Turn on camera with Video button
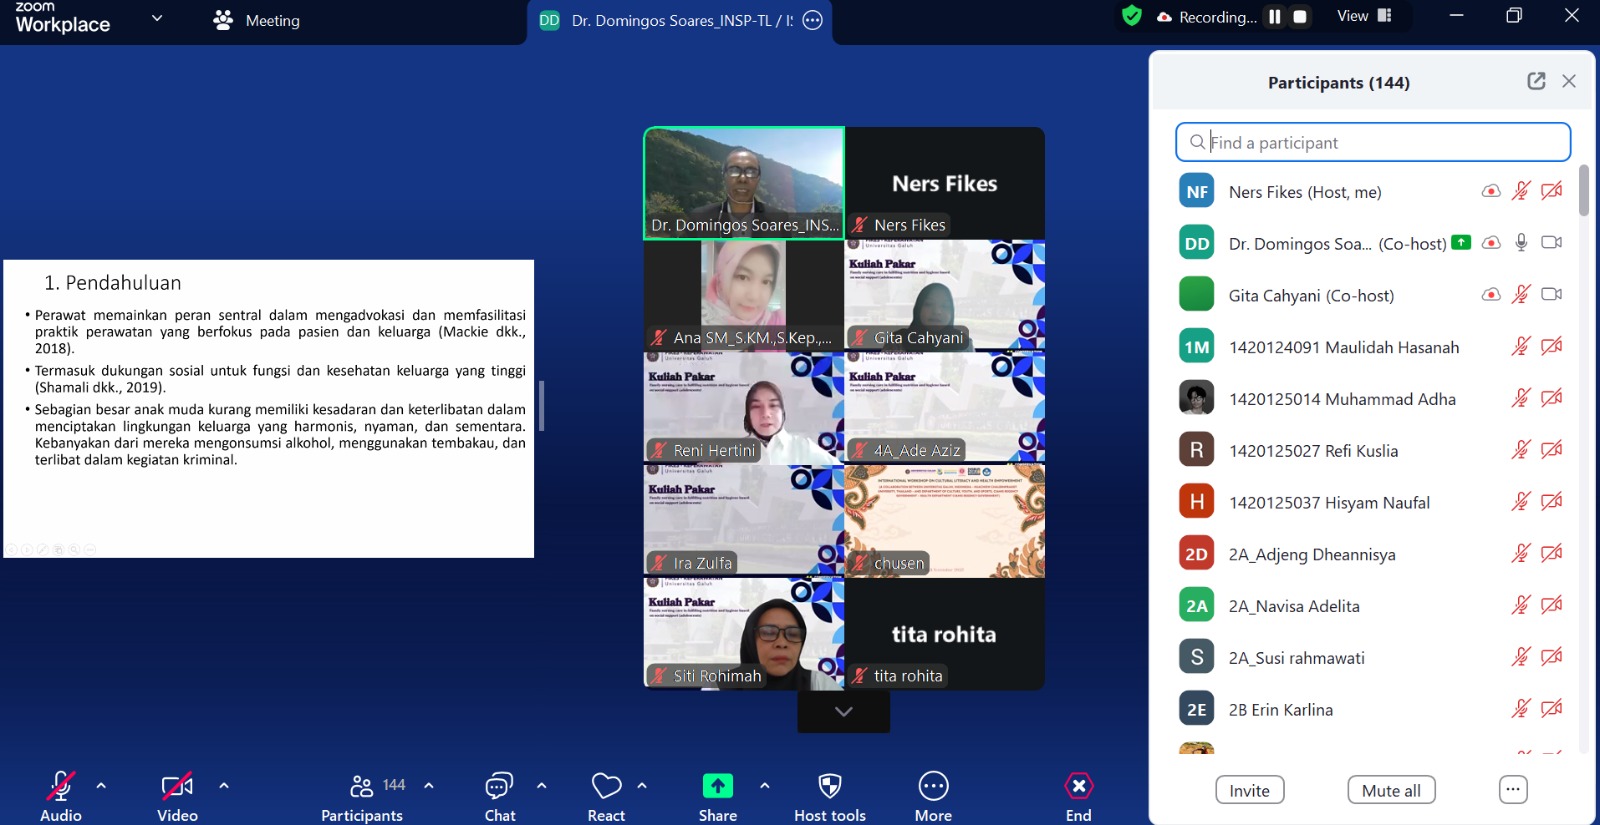 pos(177,787)
